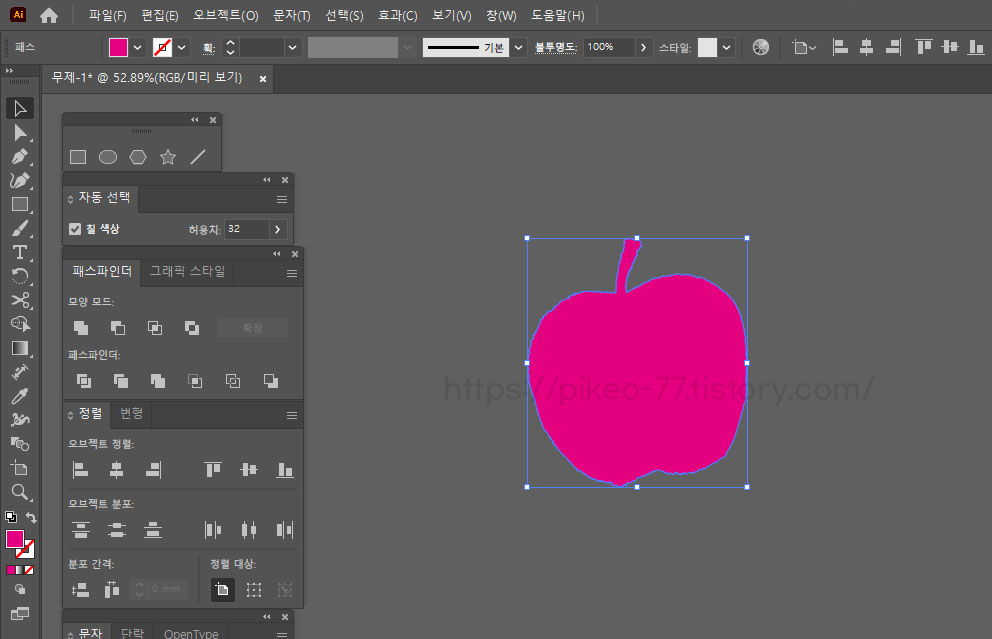Select the Artboard tool
This screenshot has width=992, height=639.
pyautogui.click(x=20, y=468)
